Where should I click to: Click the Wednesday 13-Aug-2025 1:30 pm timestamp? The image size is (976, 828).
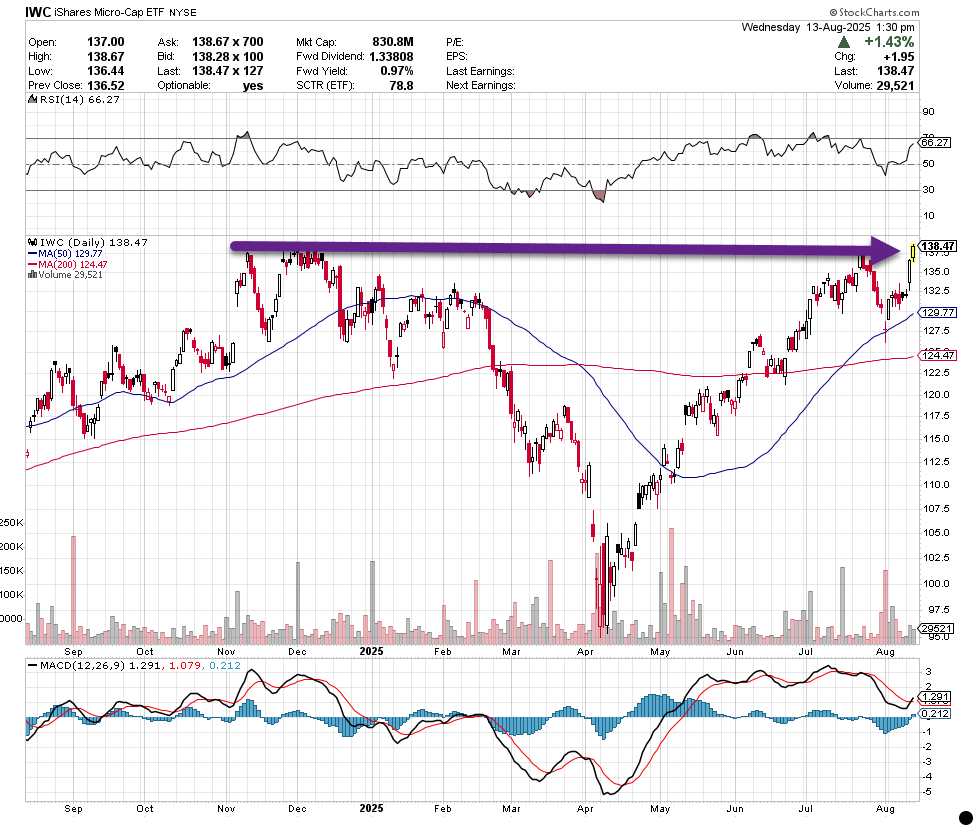click(828, 27)
